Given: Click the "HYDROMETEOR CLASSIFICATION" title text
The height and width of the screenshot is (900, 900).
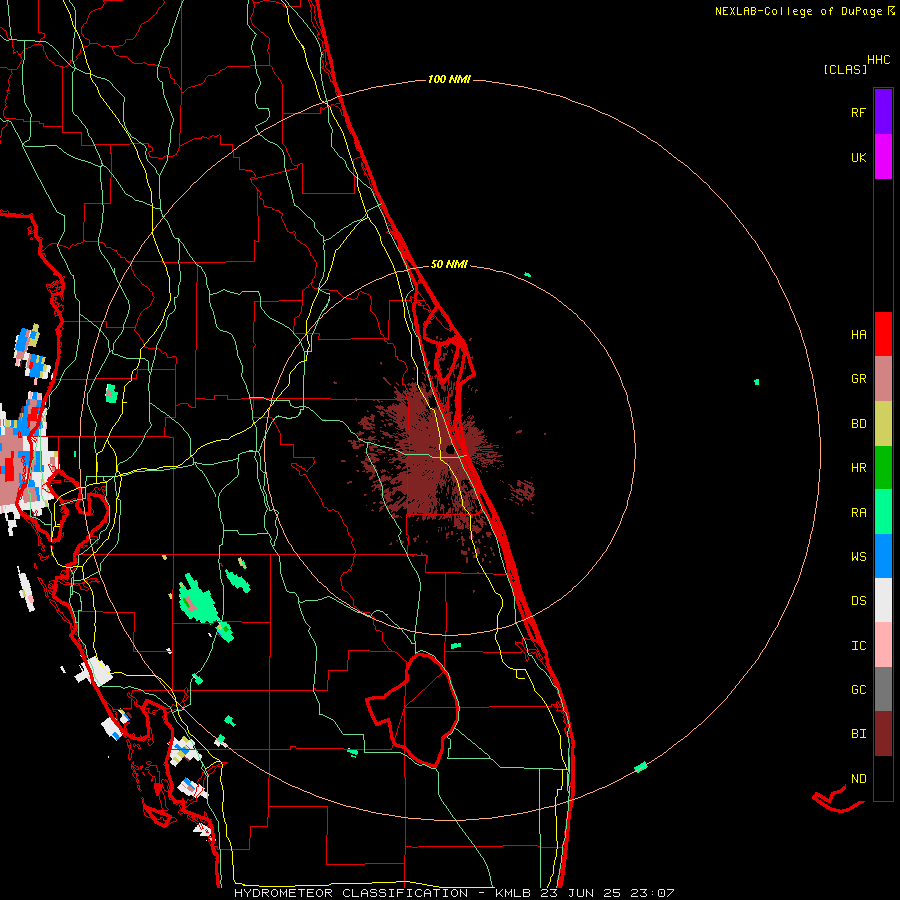Looking at the screenshot, I should (x=351, y=893).
